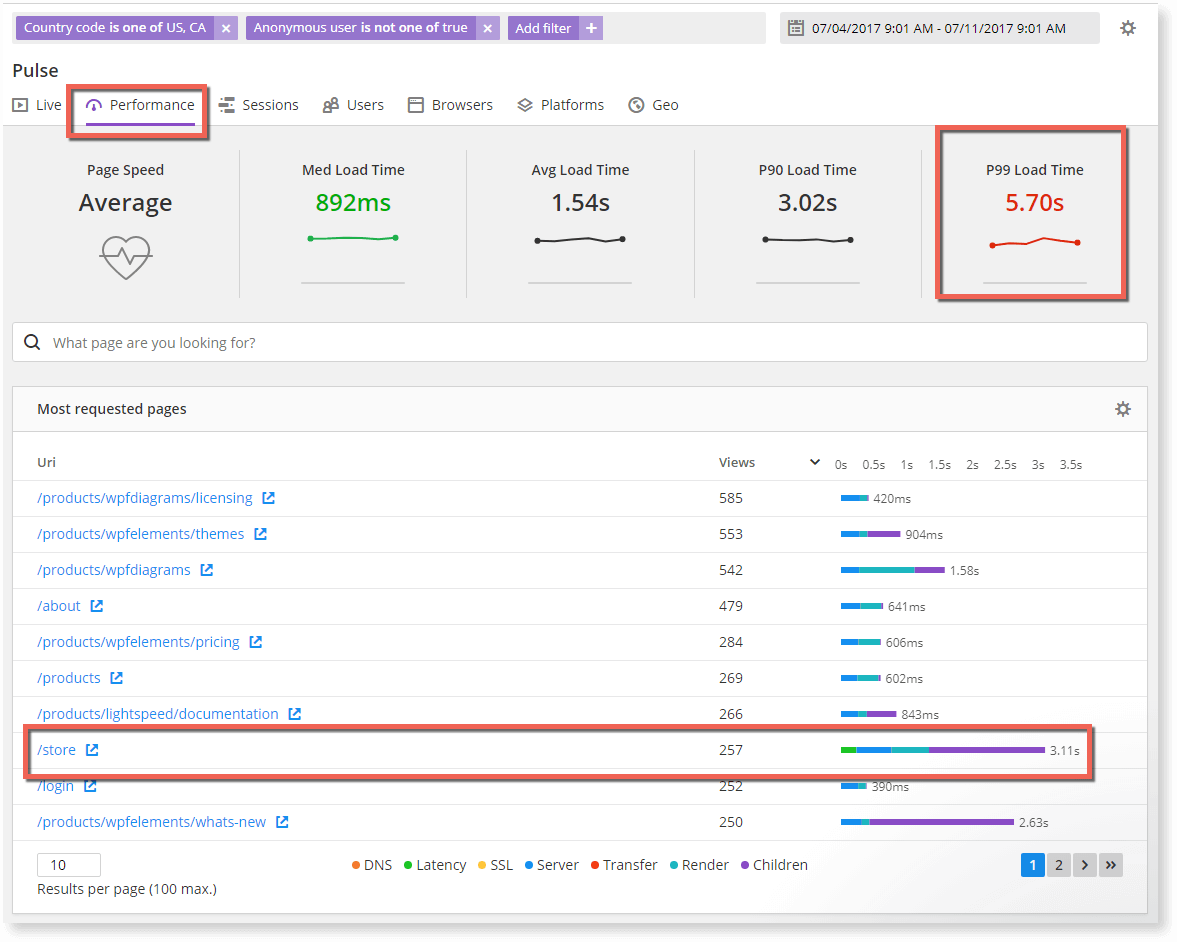
Task: Open /about via its external link icon
Action: click(96, 605)
